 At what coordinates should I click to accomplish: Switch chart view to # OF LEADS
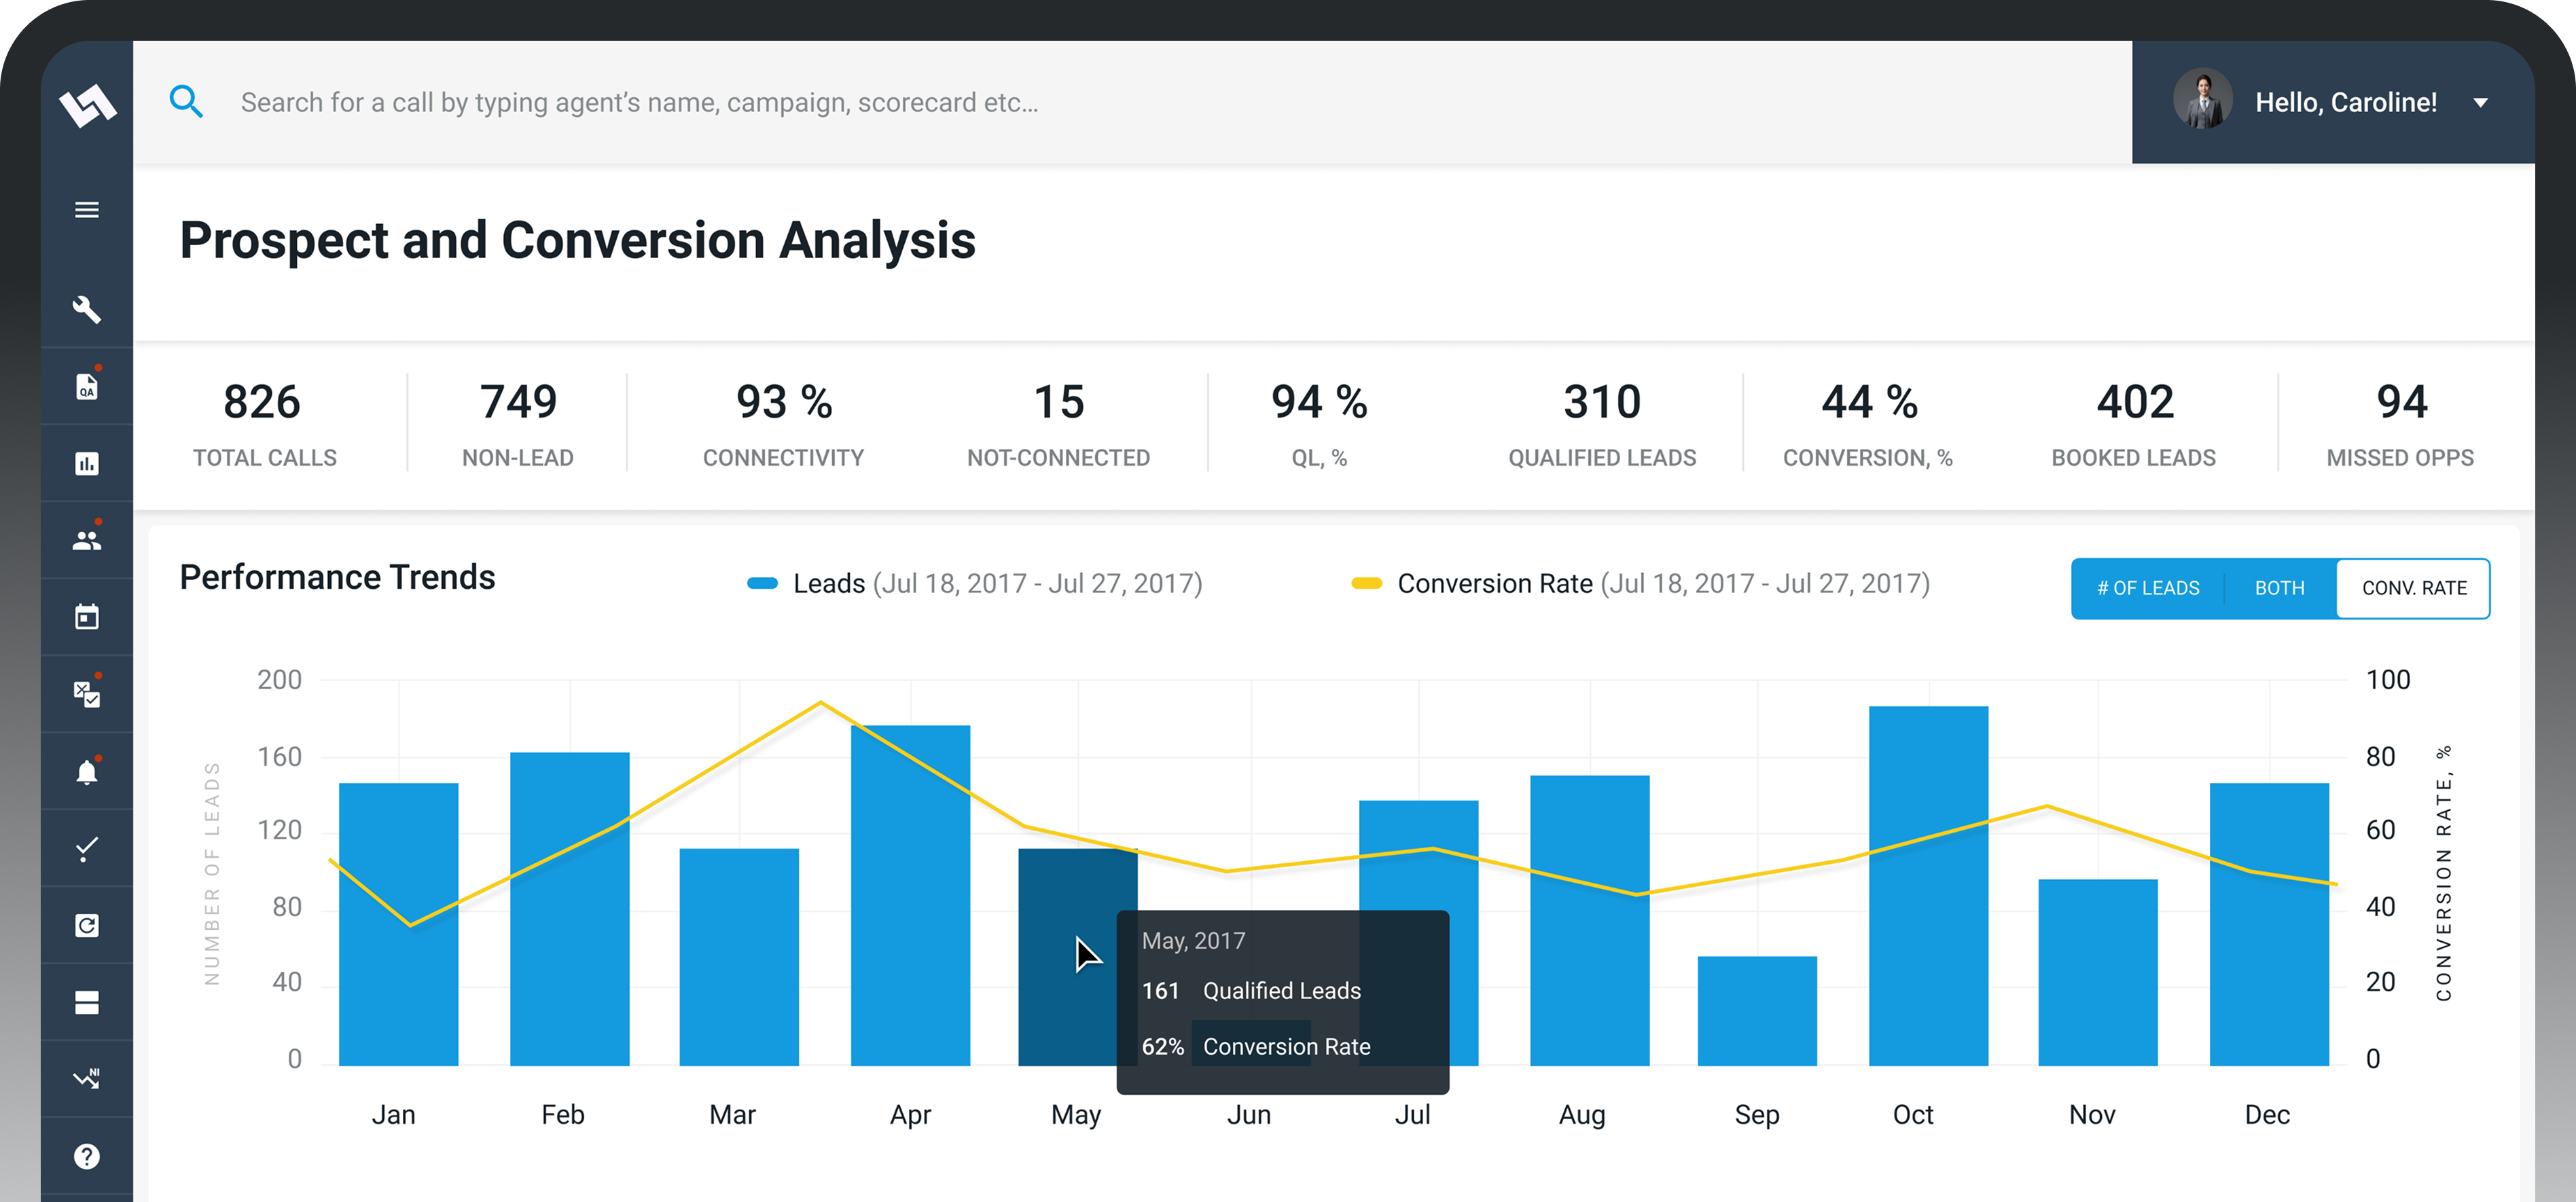(x=2148, y=588)
